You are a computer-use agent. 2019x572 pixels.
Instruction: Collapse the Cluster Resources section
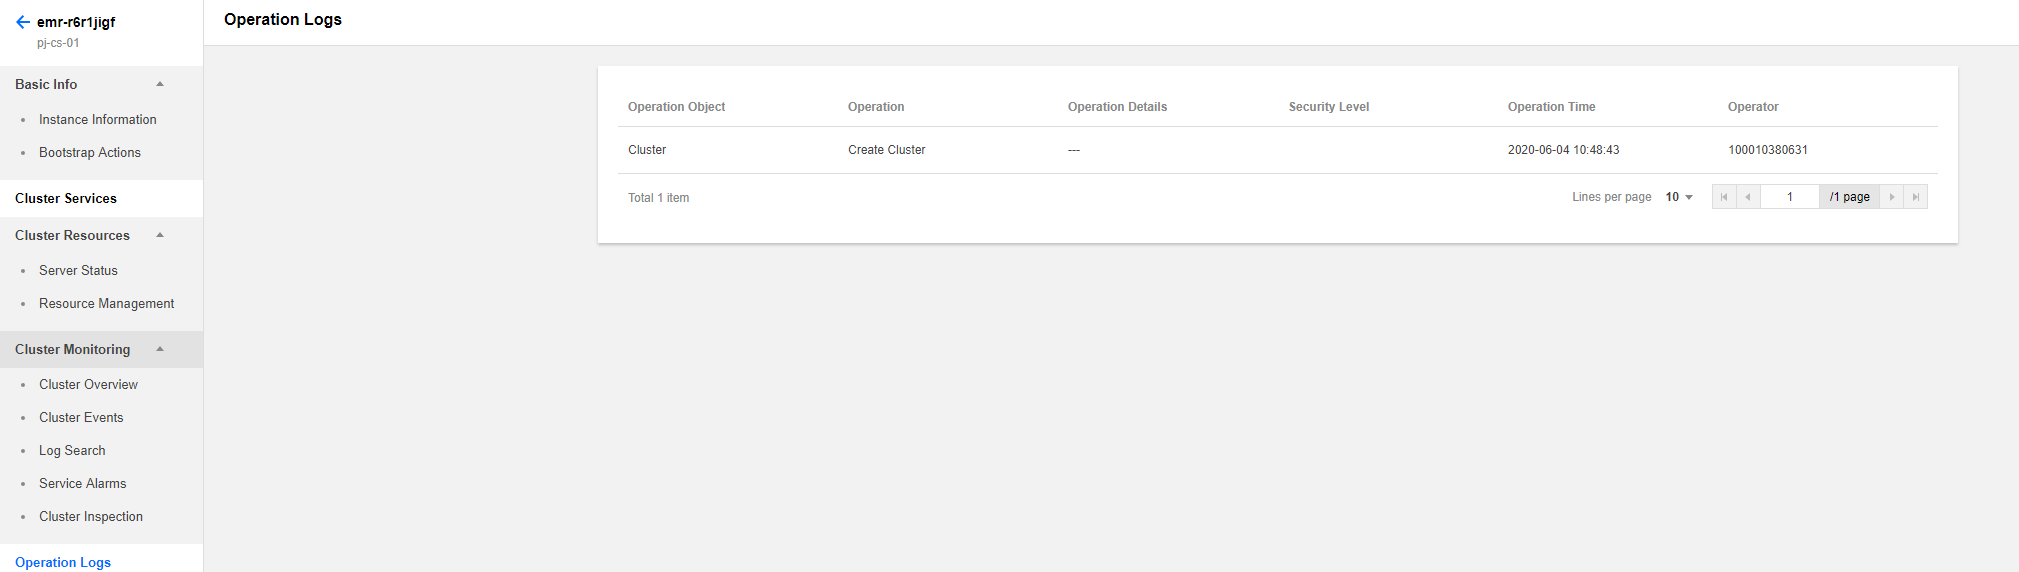coord(160,235)
